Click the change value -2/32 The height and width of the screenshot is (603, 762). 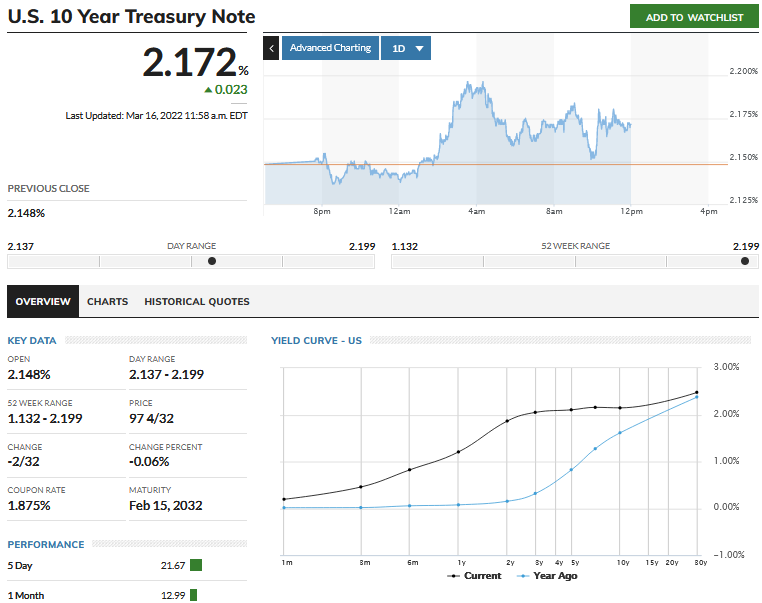23,462
